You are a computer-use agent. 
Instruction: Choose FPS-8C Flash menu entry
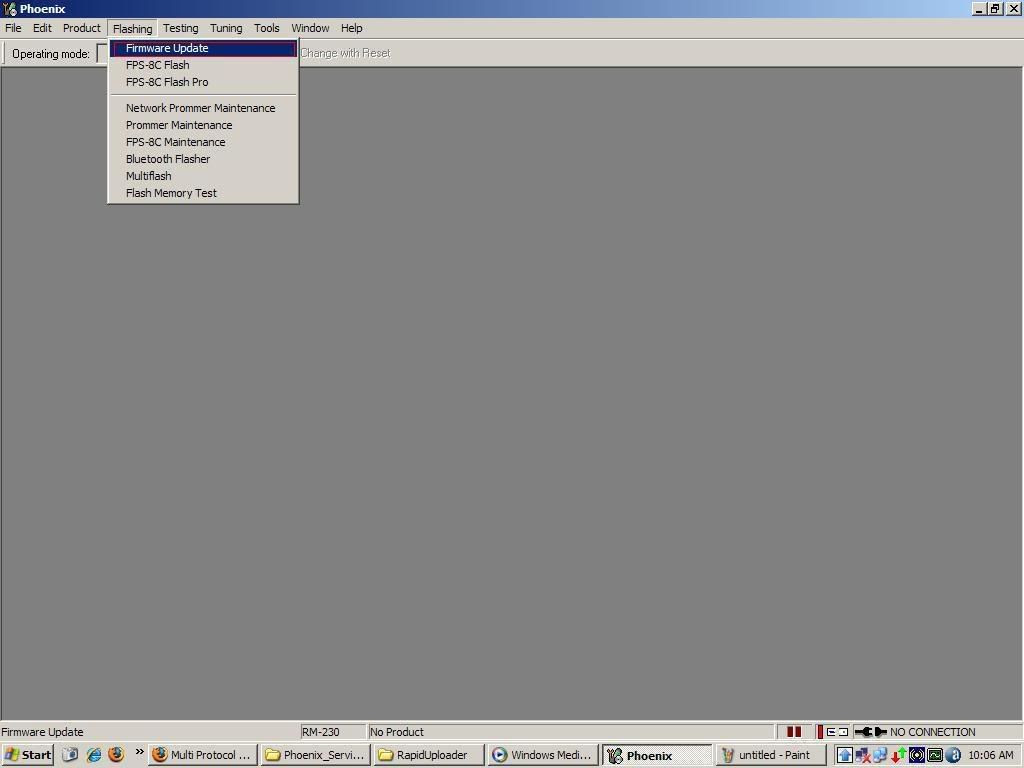(x=203, y=65)
